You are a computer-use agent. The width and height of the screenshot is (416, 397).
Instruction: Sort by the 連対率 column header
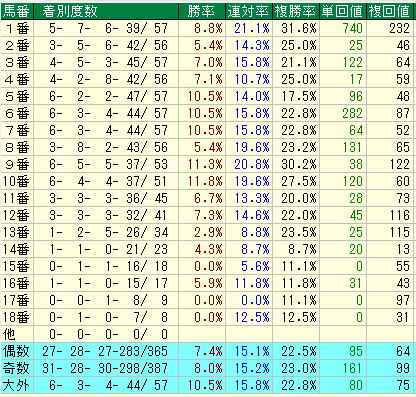pyautogui.click(x=249, y=11)
